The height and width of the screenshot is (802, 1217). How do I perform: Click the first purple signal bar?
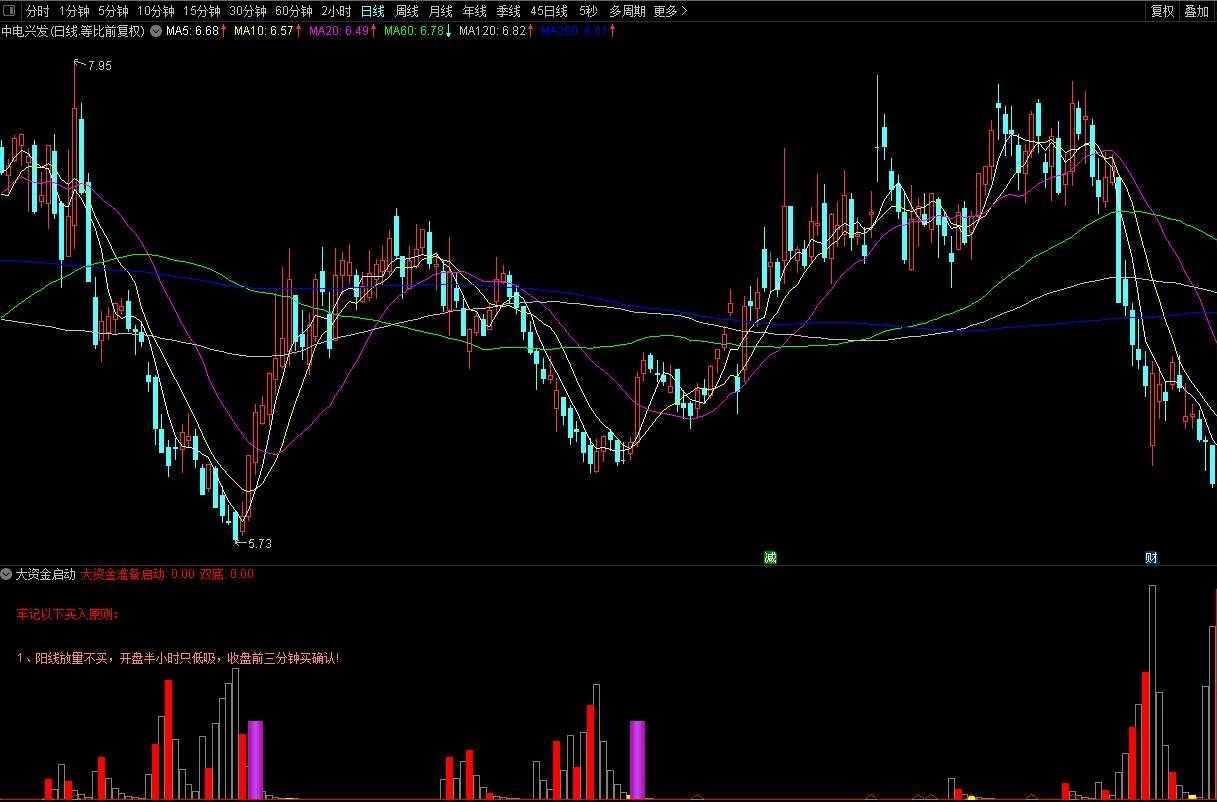click(x=255, y=759)
